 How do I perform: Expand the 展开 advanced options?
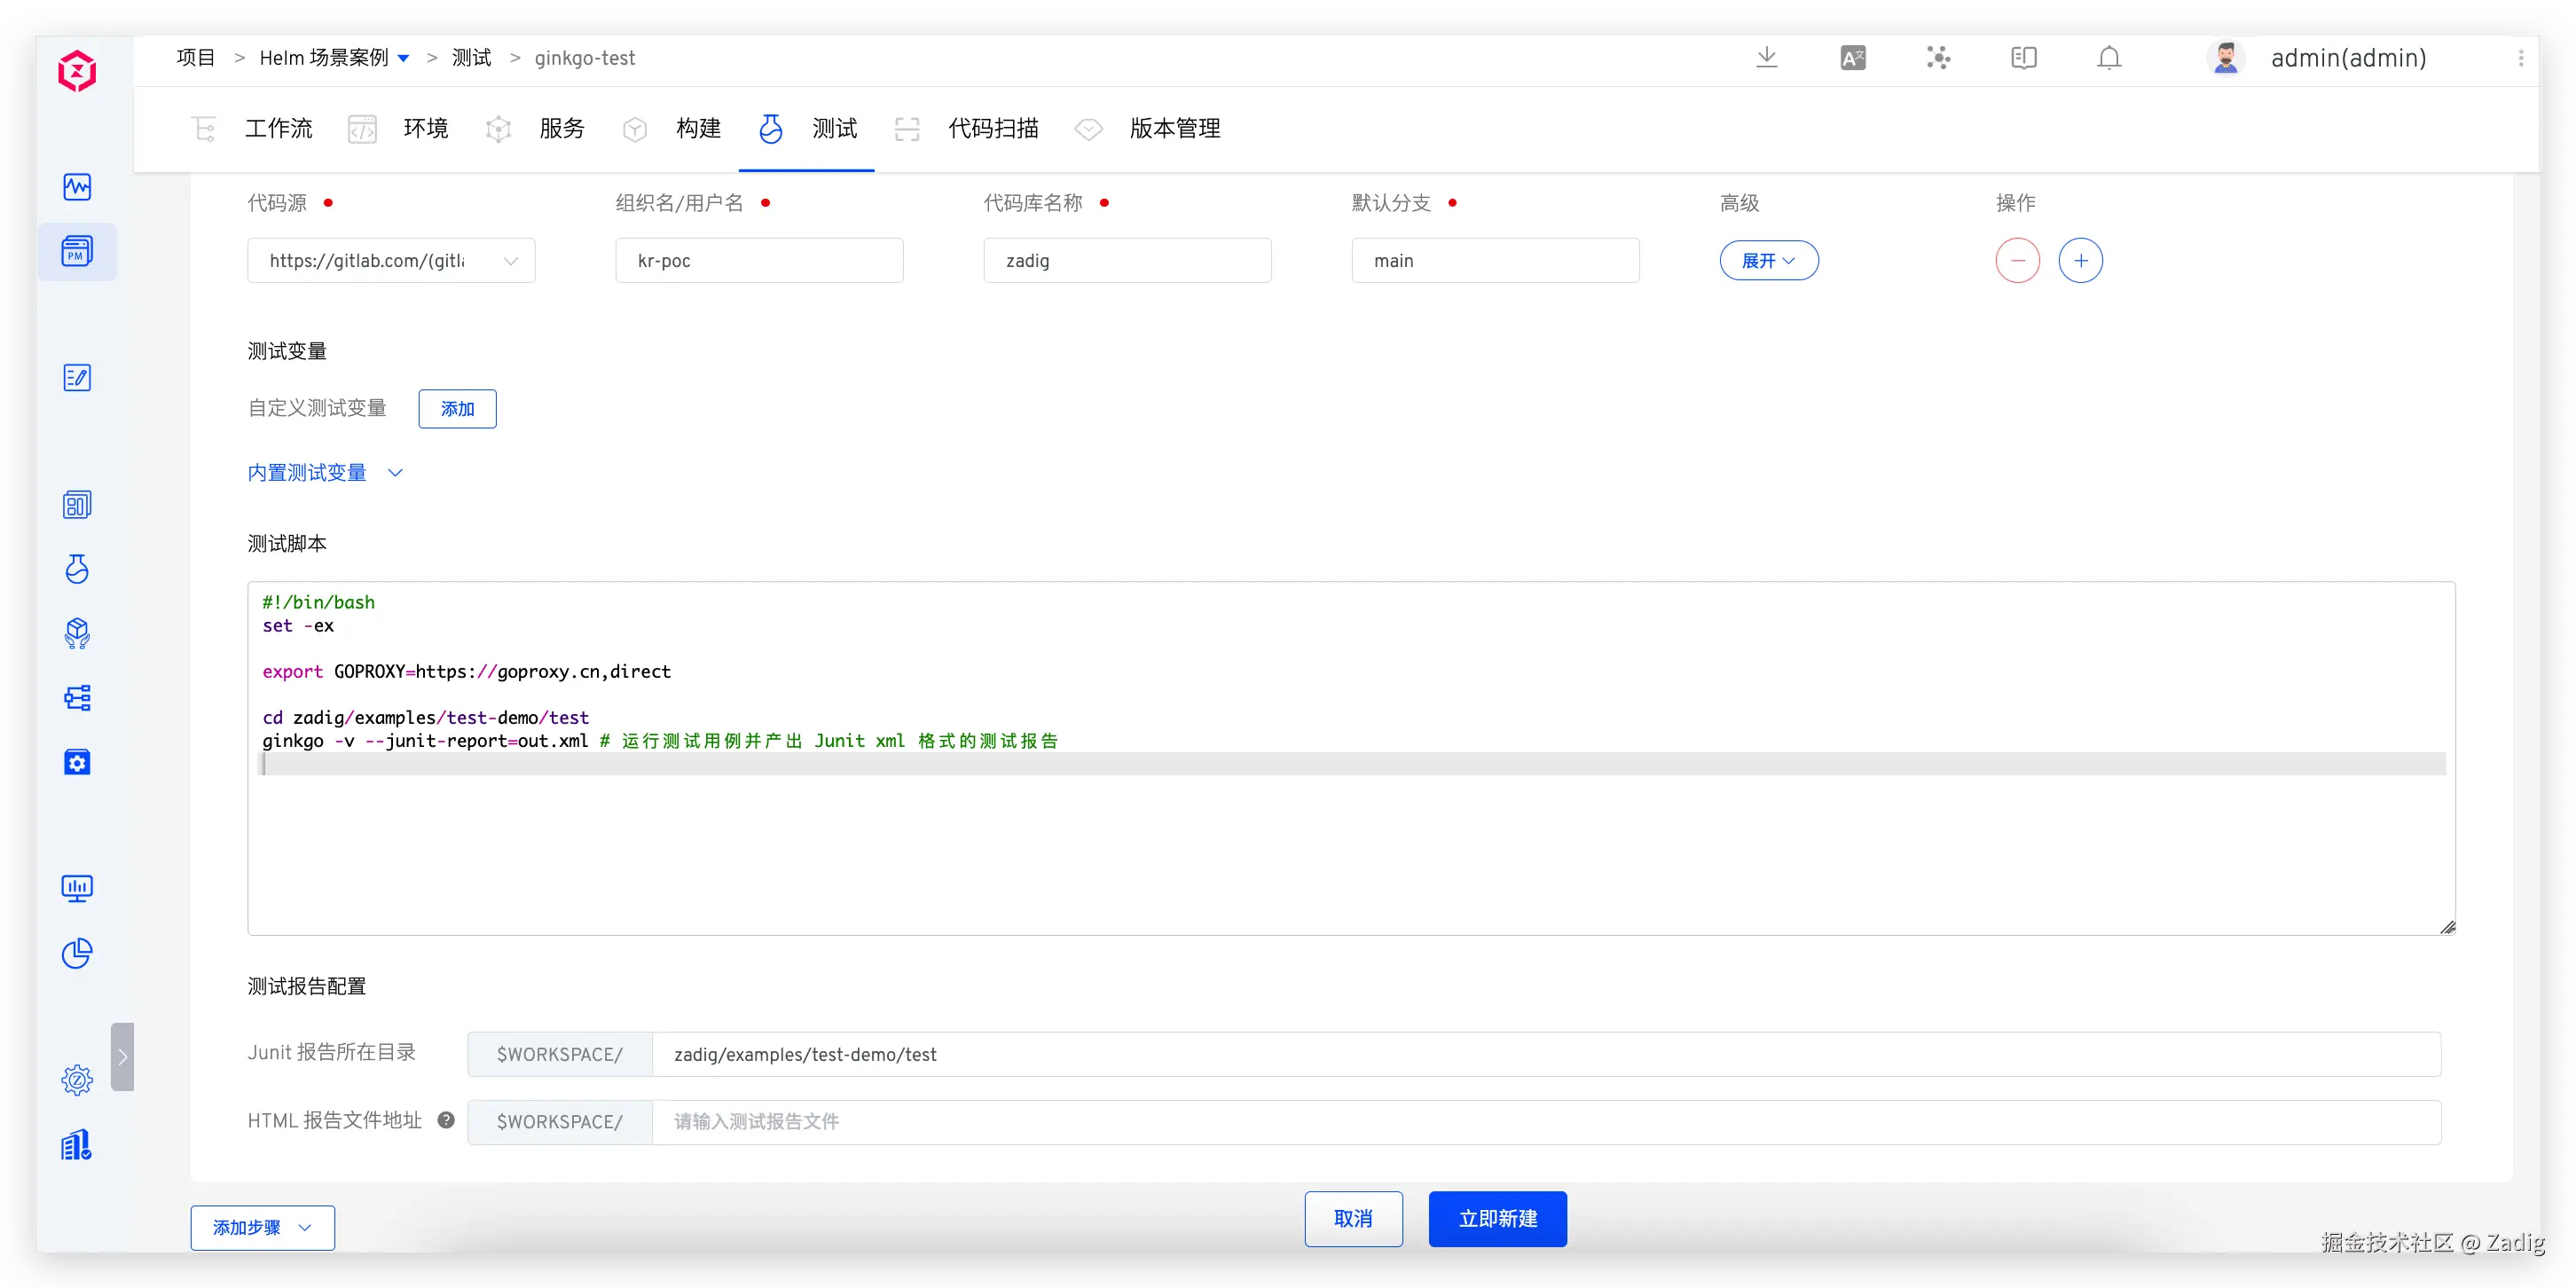click(x=1768, y=261)
